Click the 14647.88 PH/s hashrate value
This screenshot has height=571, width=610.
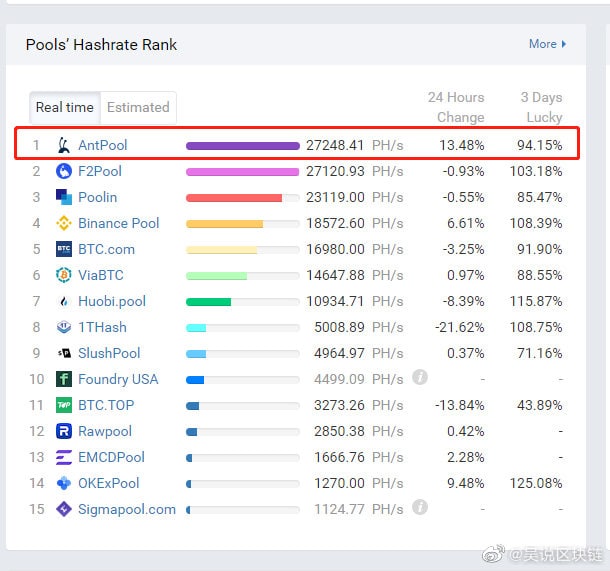coord(355,275)
